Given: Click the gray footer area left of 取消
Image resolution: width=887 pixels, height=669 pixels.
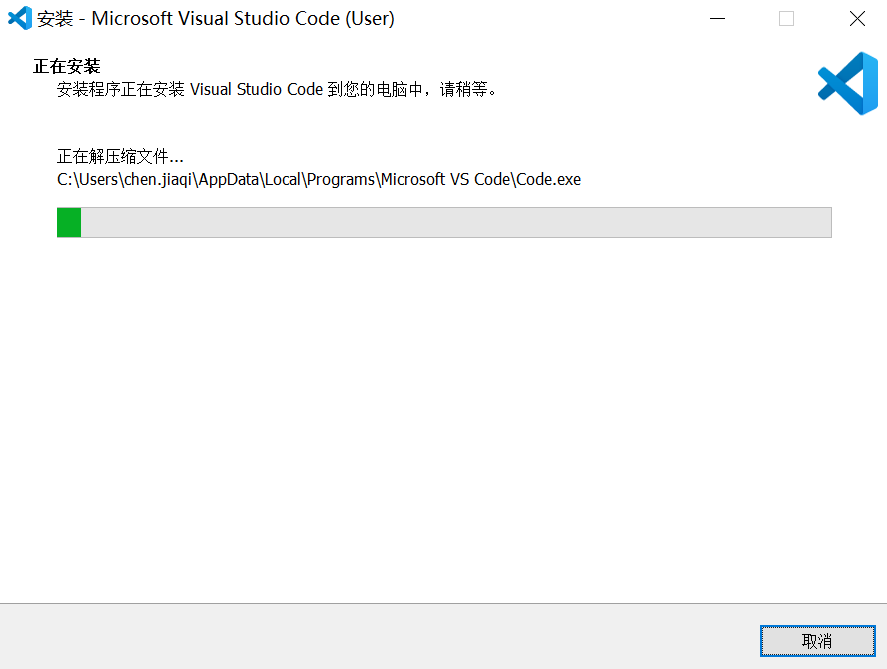Looking at the screenshot, I should [x=380, y=640].
